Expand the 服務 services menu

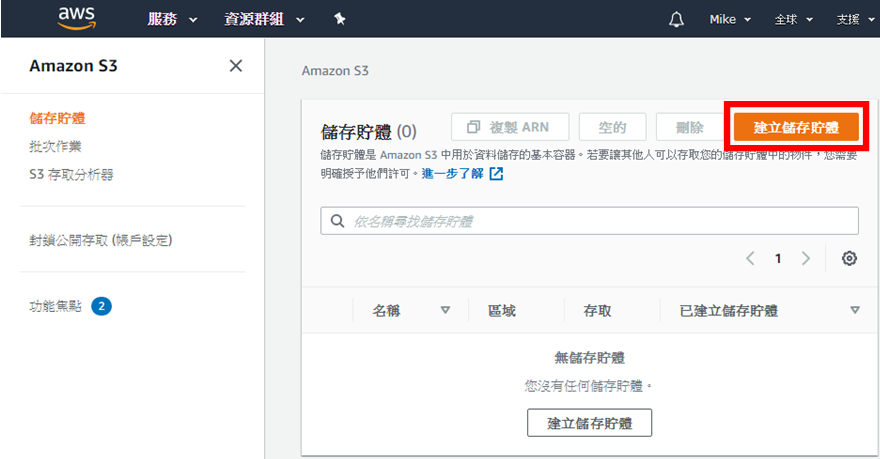[x=172, y=20]
